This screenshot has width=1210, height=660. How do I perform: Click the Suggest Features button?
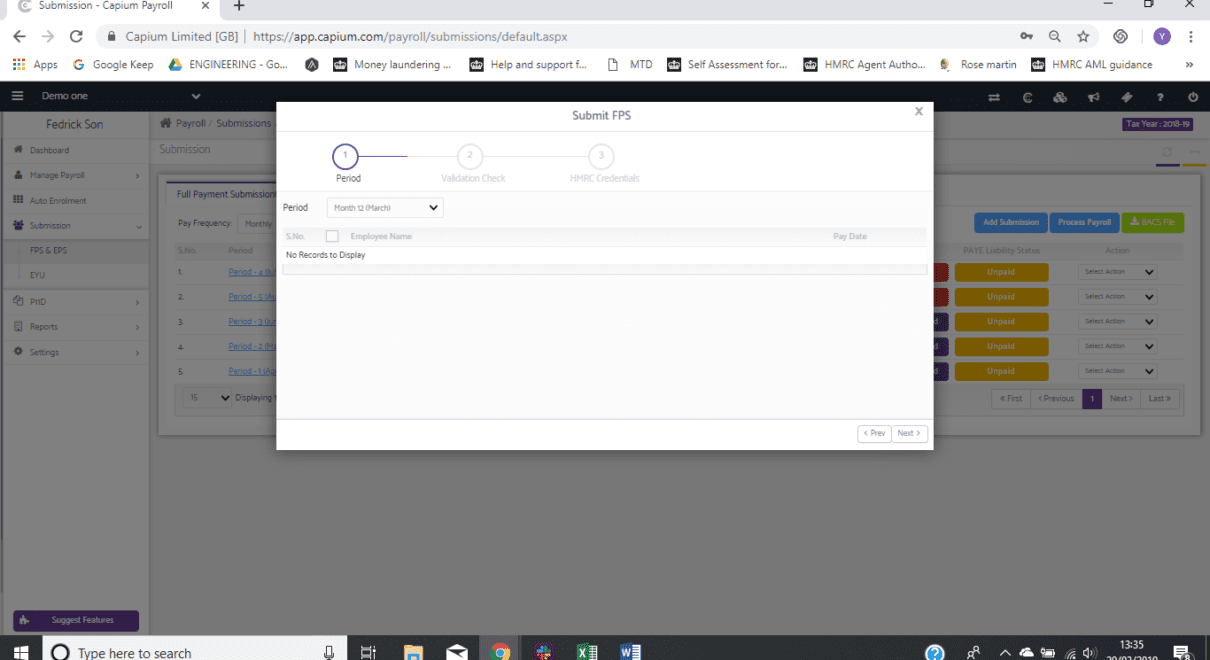76,620
